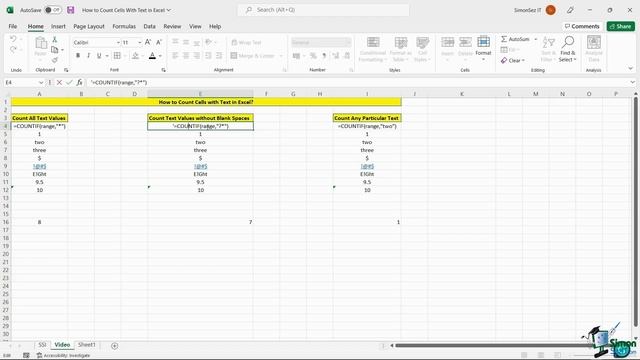Select the SSI sheet tab
This screenshot has width=640, height=360.
42,345
